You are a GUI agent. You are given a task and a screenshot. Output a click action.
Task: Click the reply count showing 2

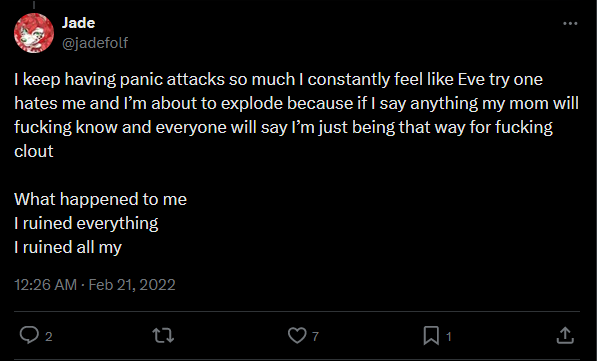point(48,337)
